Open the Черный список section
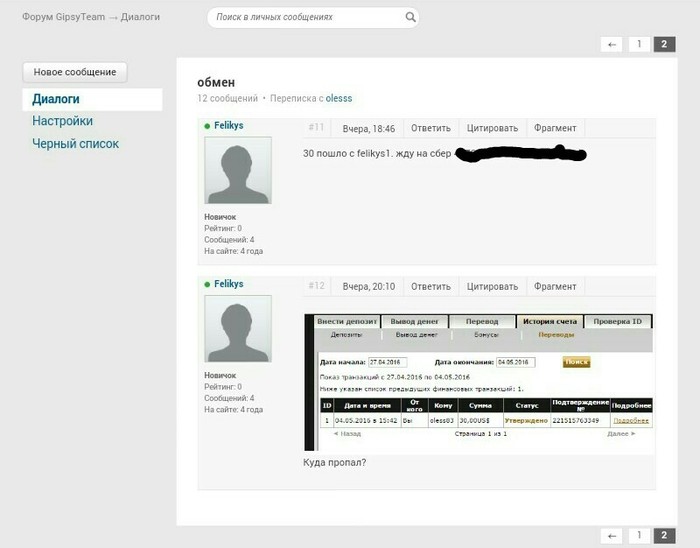 point(75,144)
